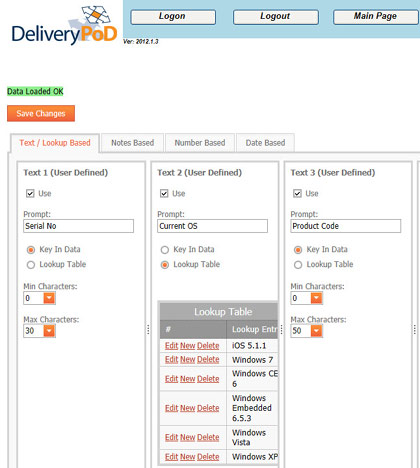Click the Logout button
The height and width of the screenshot is (468, 420).
click(x=276, y=17)
